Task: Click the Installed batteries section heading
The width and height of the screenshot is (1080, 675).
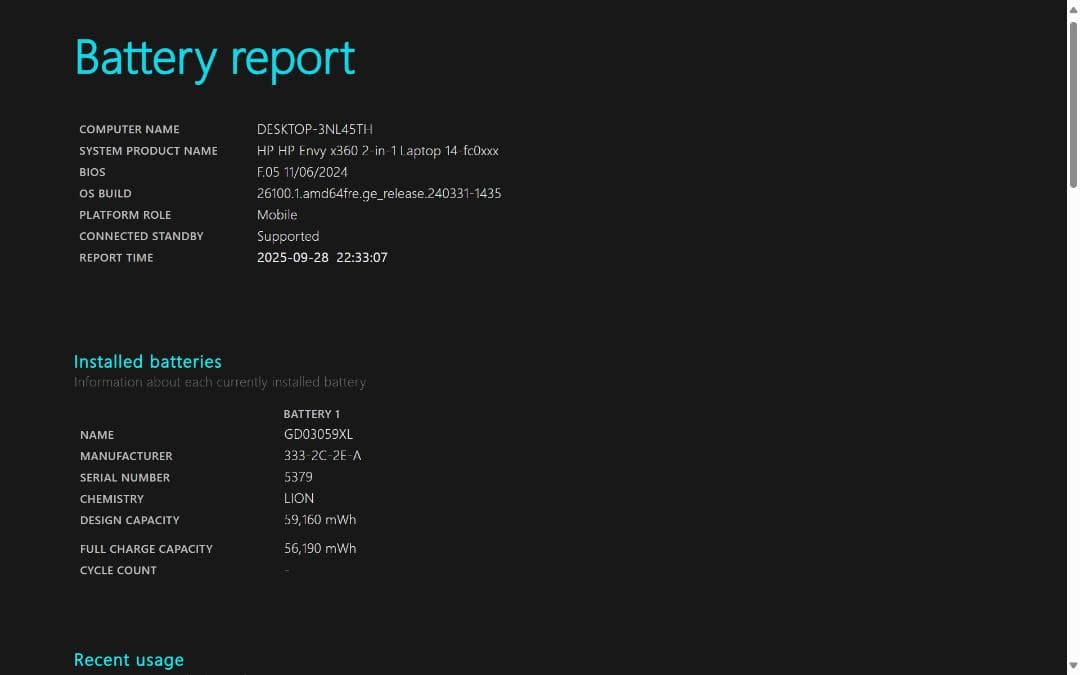Action: (147, 362)
